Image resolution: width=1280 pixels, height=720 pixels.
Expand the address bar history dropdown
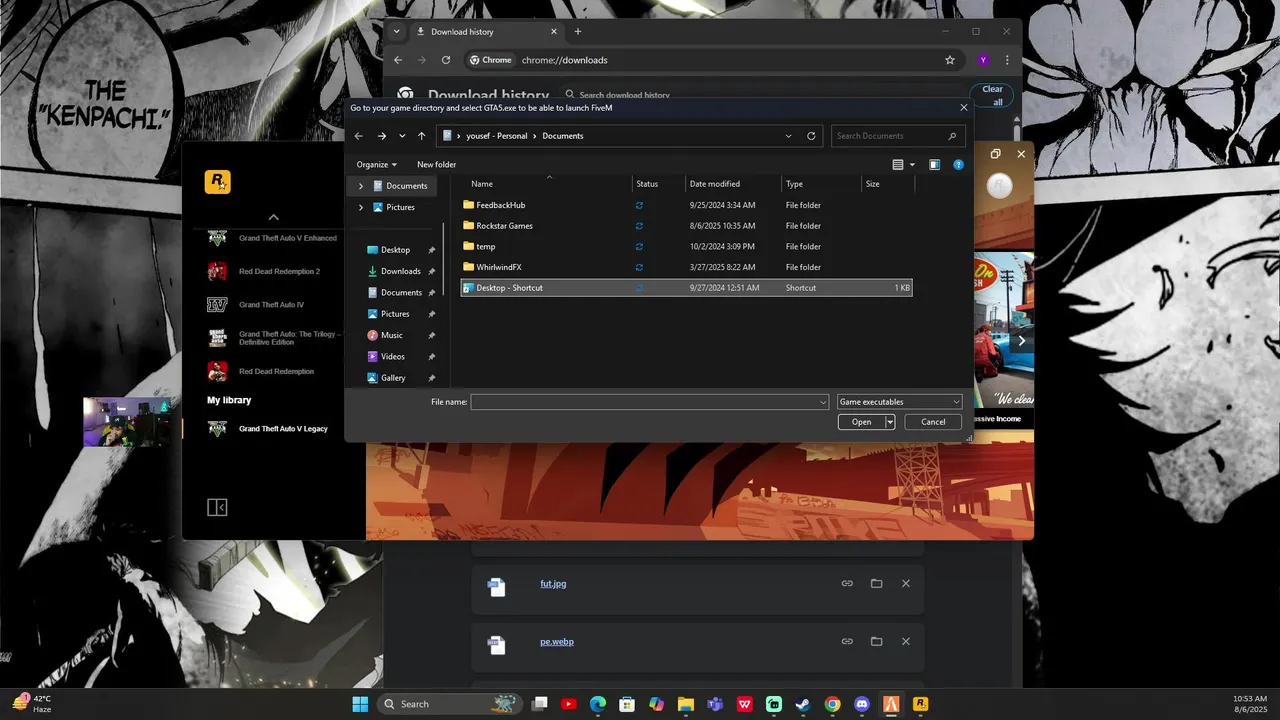[789, 136]
